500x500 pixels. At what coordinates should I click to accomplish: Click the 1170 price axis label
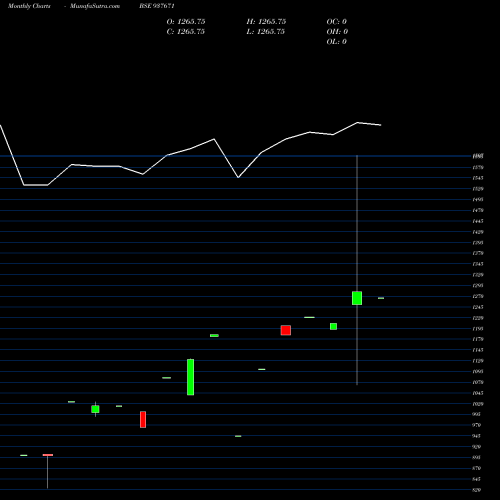click(x=478, y=339)
